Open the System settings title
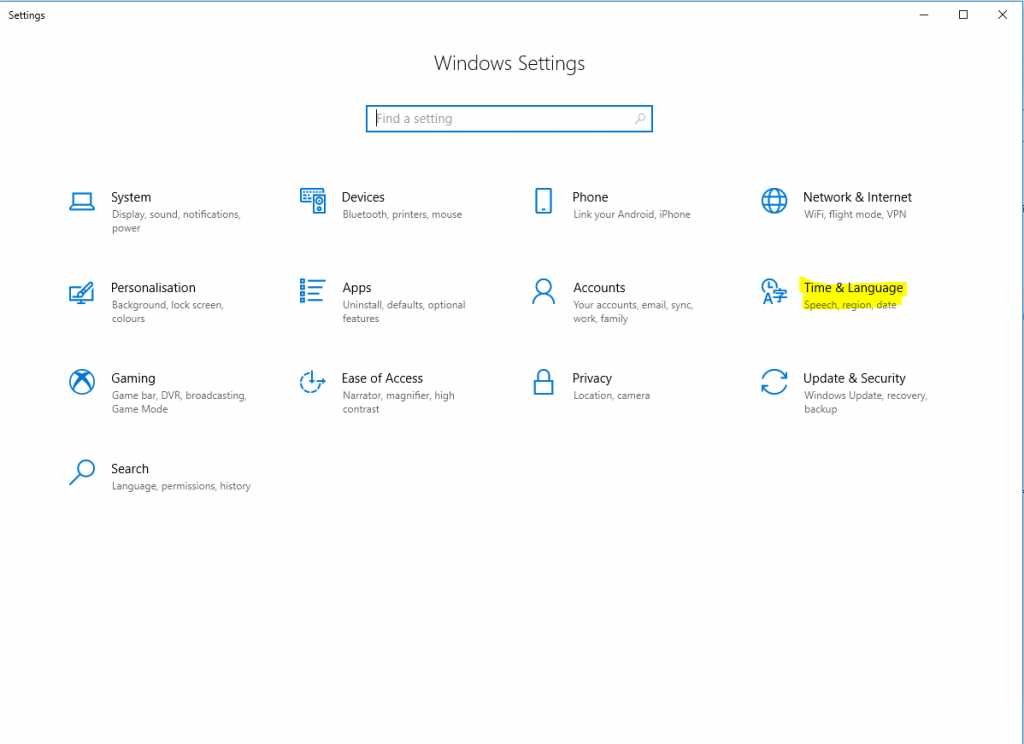 131,197
